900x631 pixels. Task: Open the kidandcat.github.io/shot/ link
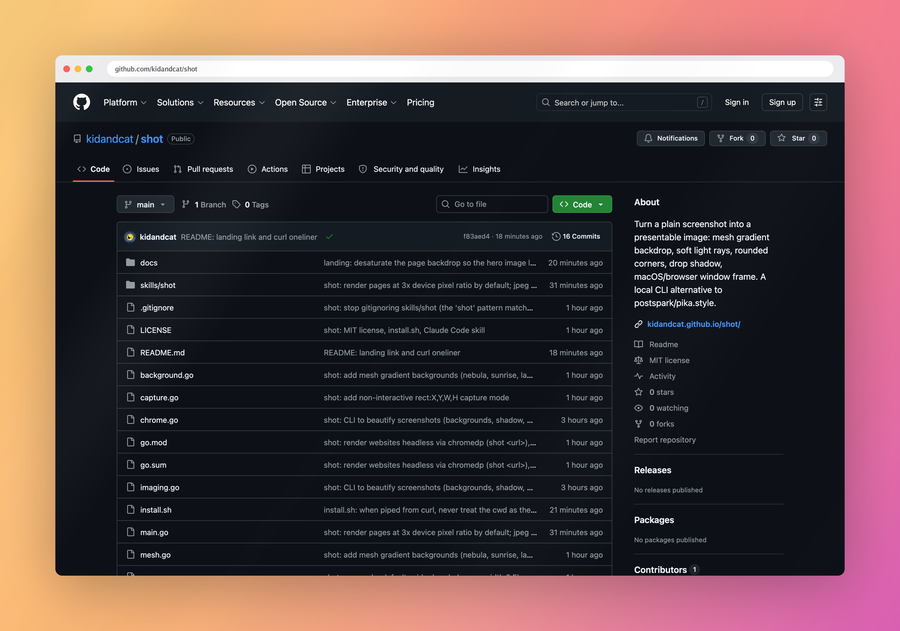click(693, 324)
